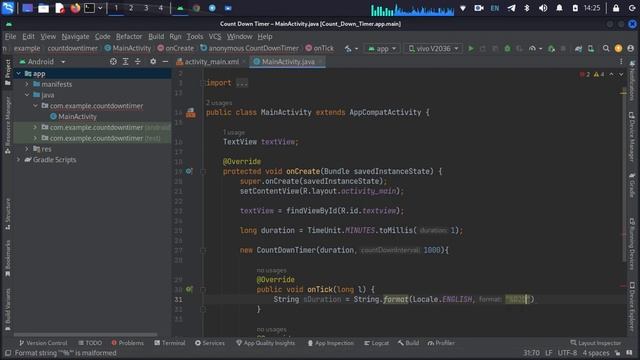Viewport: 640px width, 360px height.
Task: Open the Logcat tool window
Action: tap(376, 343)
